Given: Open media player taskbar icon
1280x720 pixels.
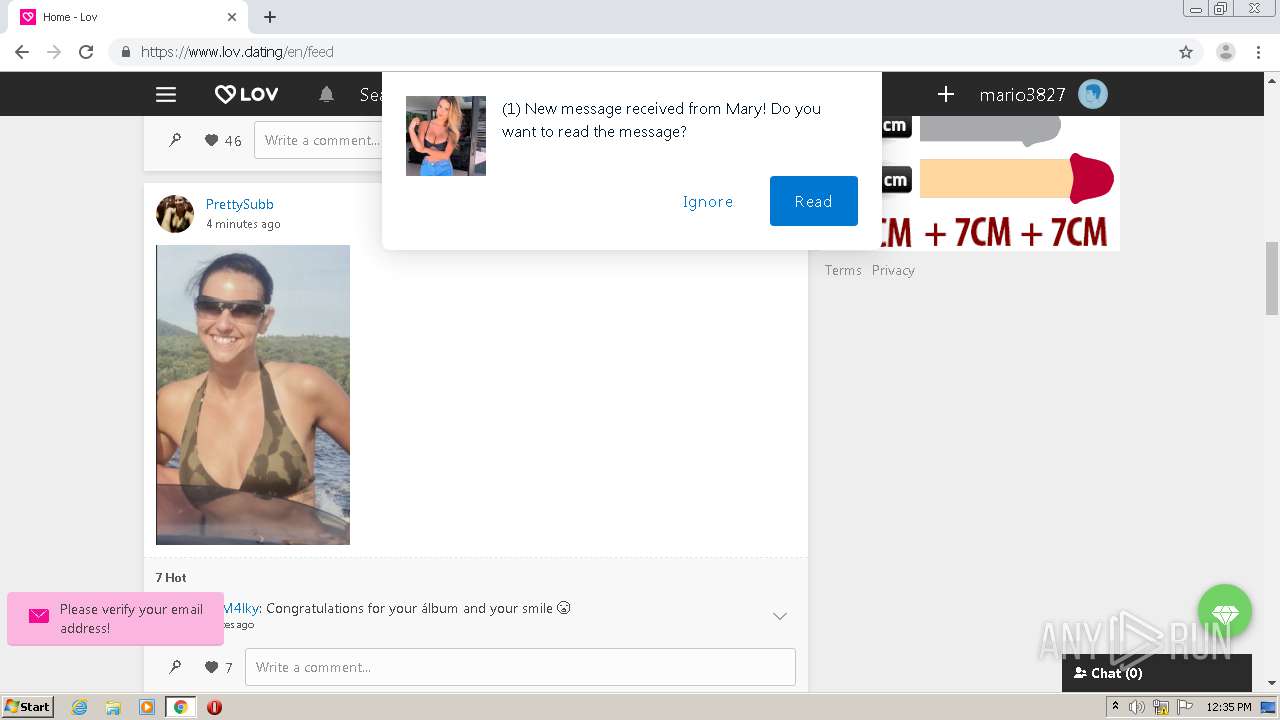Looking at the screenshot, I should tap(147, 707).
